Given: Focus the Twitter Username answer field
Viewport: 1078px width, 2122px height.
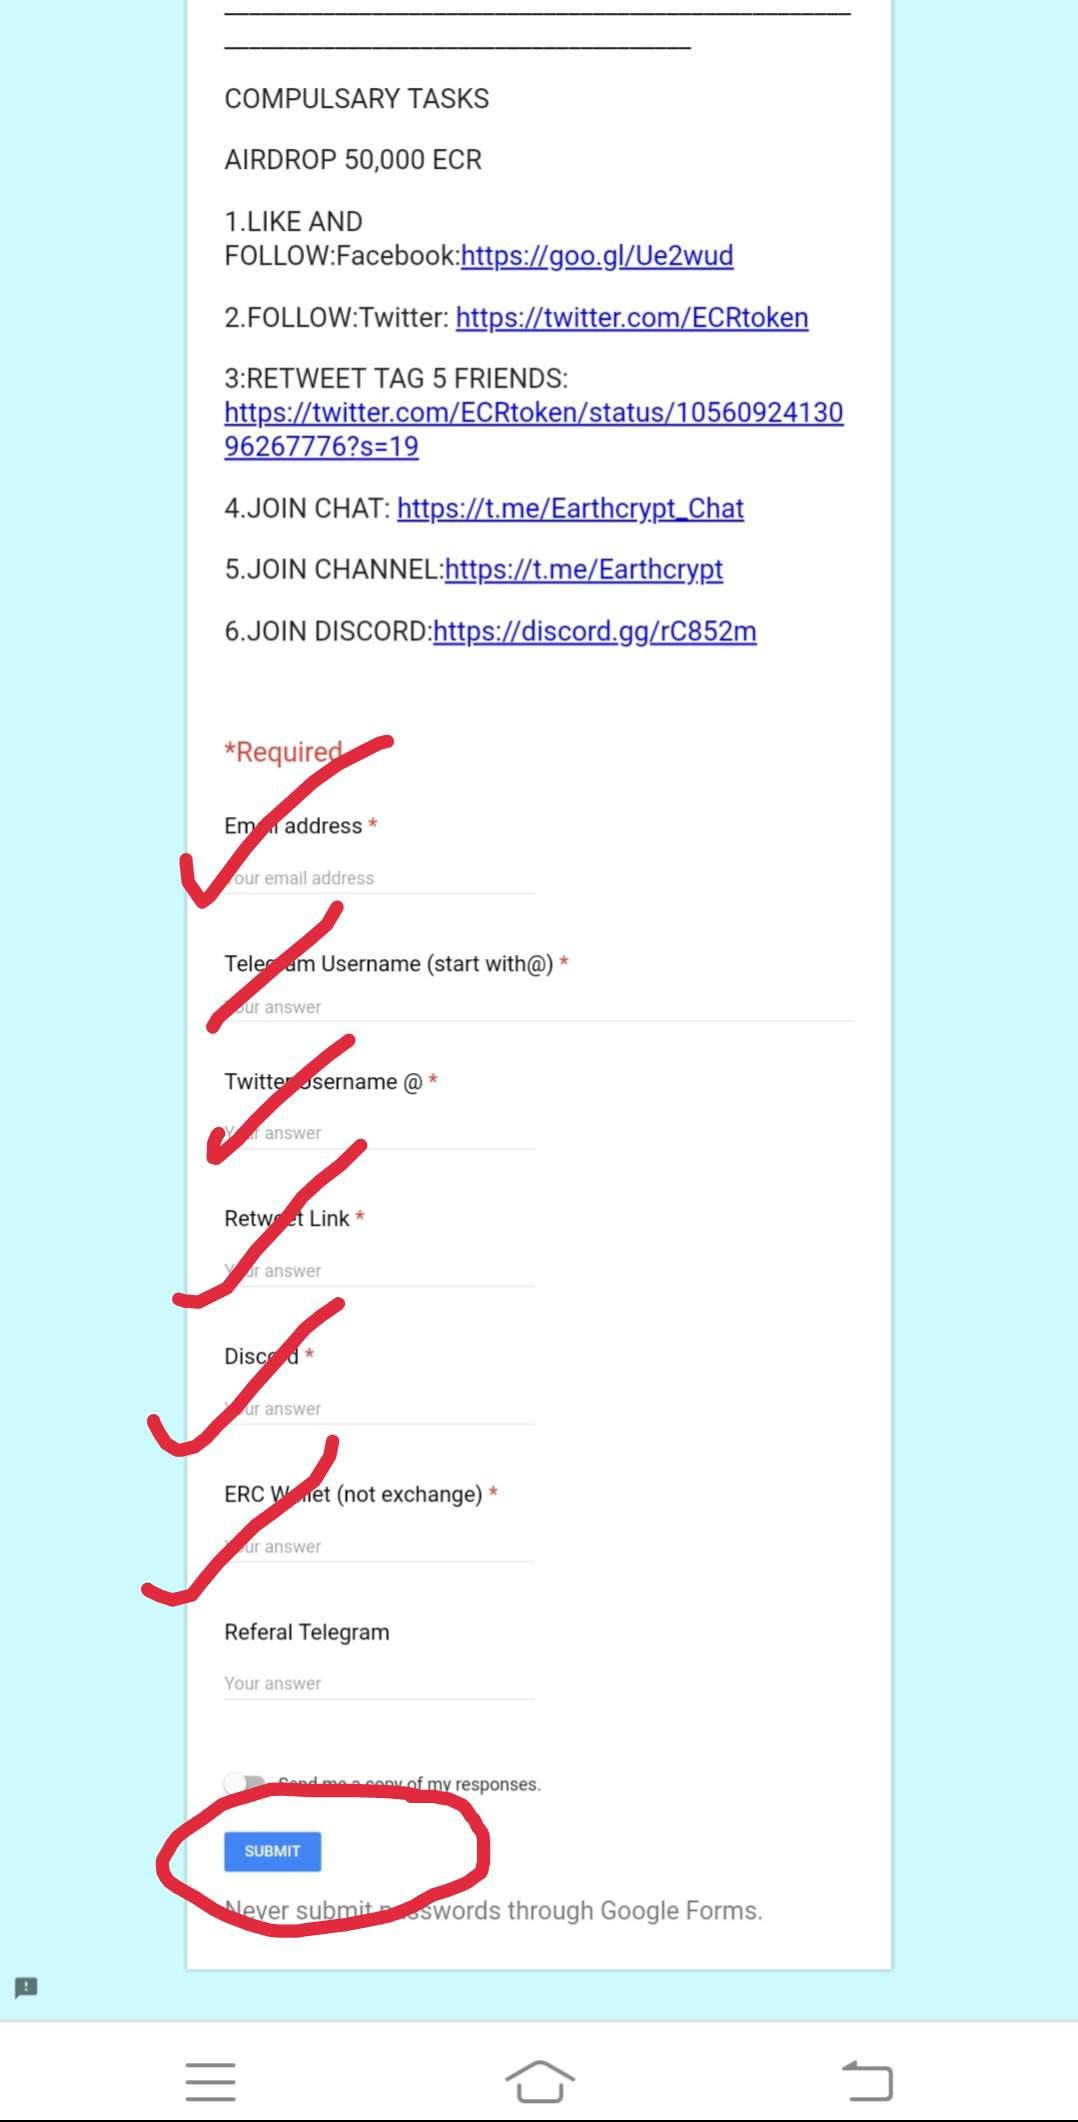Looking at the screenshot, I should coord(379,1133).
